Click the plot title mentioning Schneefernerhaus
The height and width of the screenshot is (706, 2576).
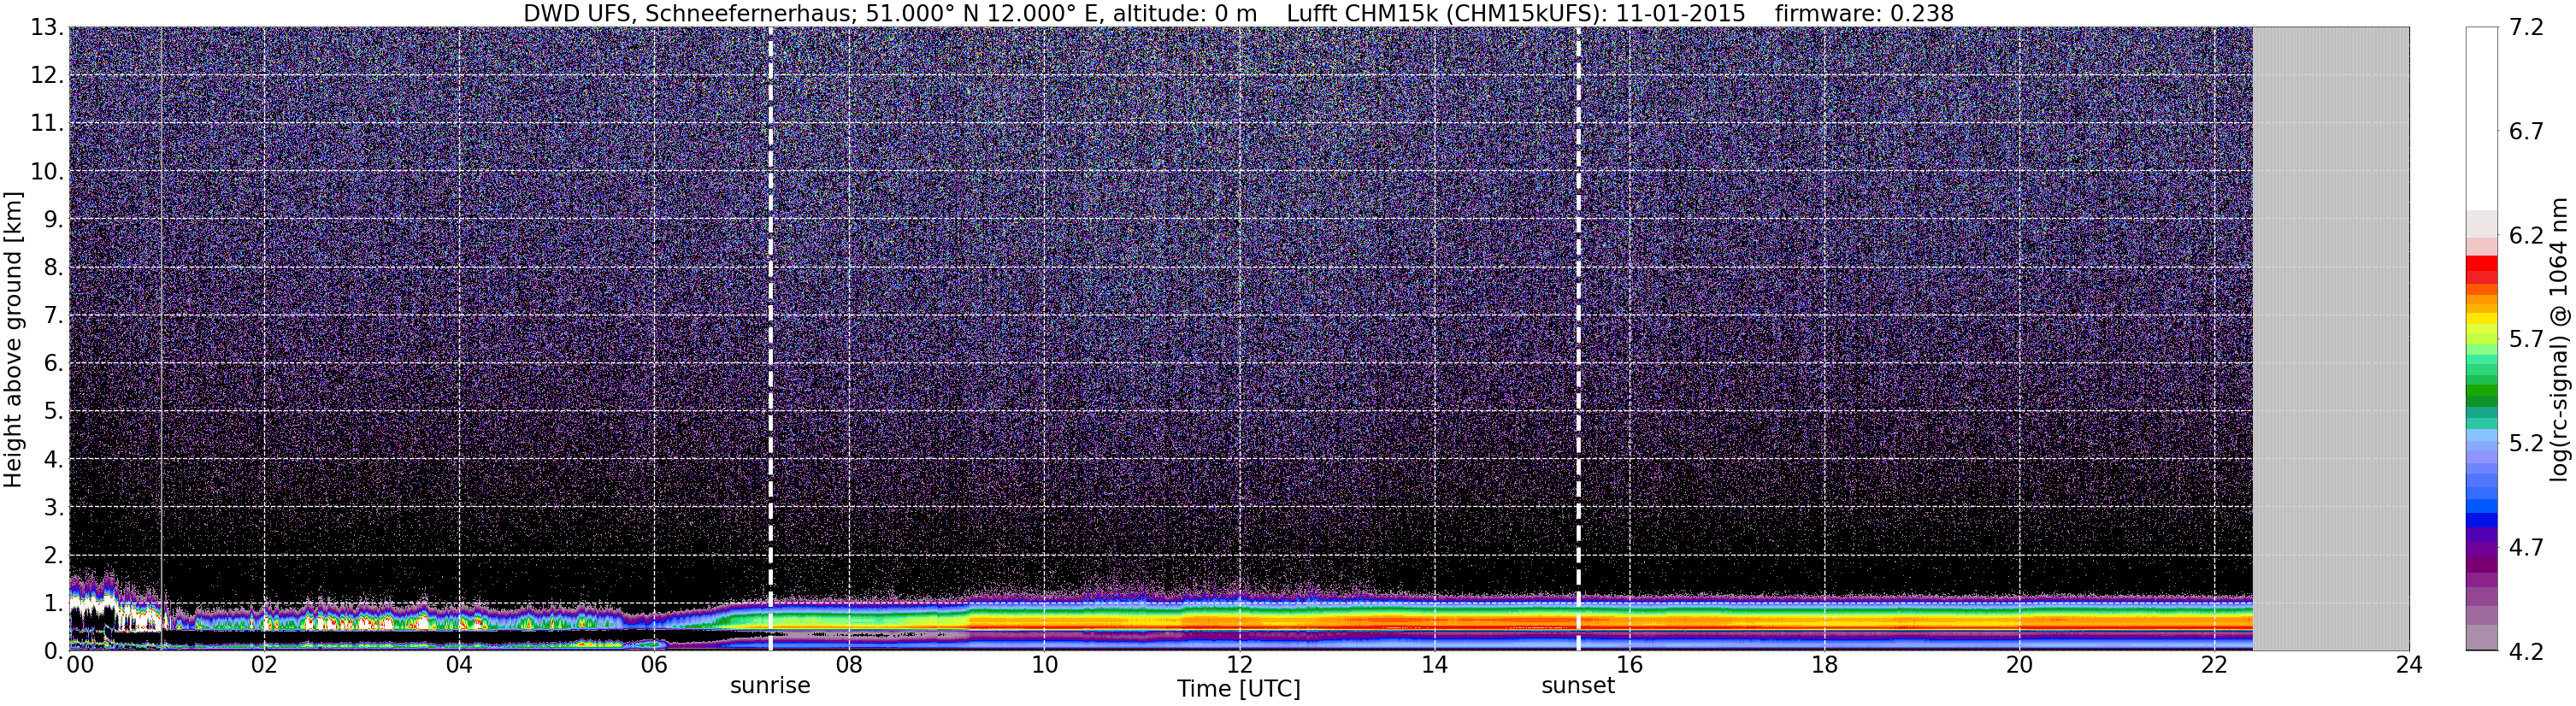(1238, 13)
